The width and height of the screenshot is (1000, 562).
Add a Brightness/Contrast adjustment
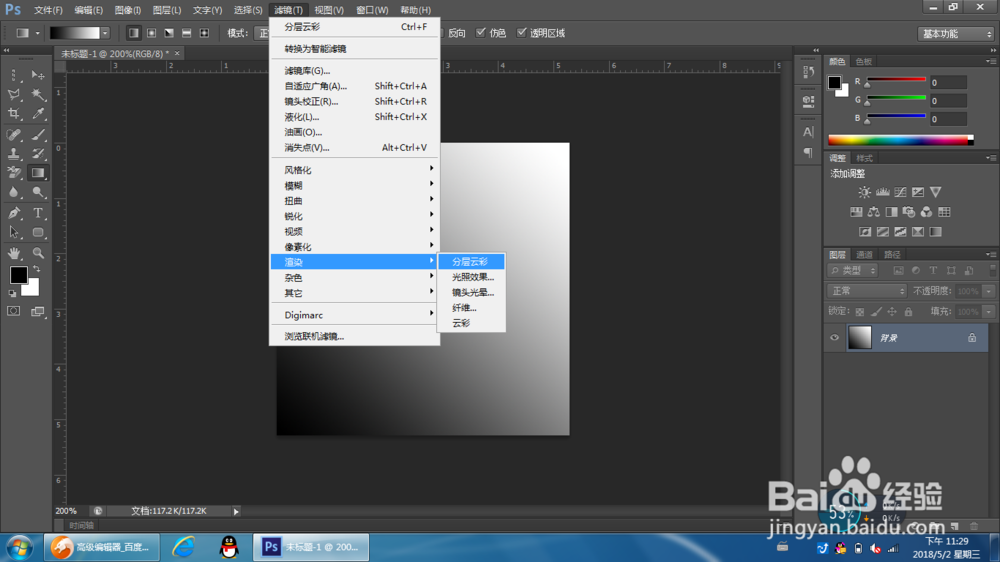(x=864, y=192)
